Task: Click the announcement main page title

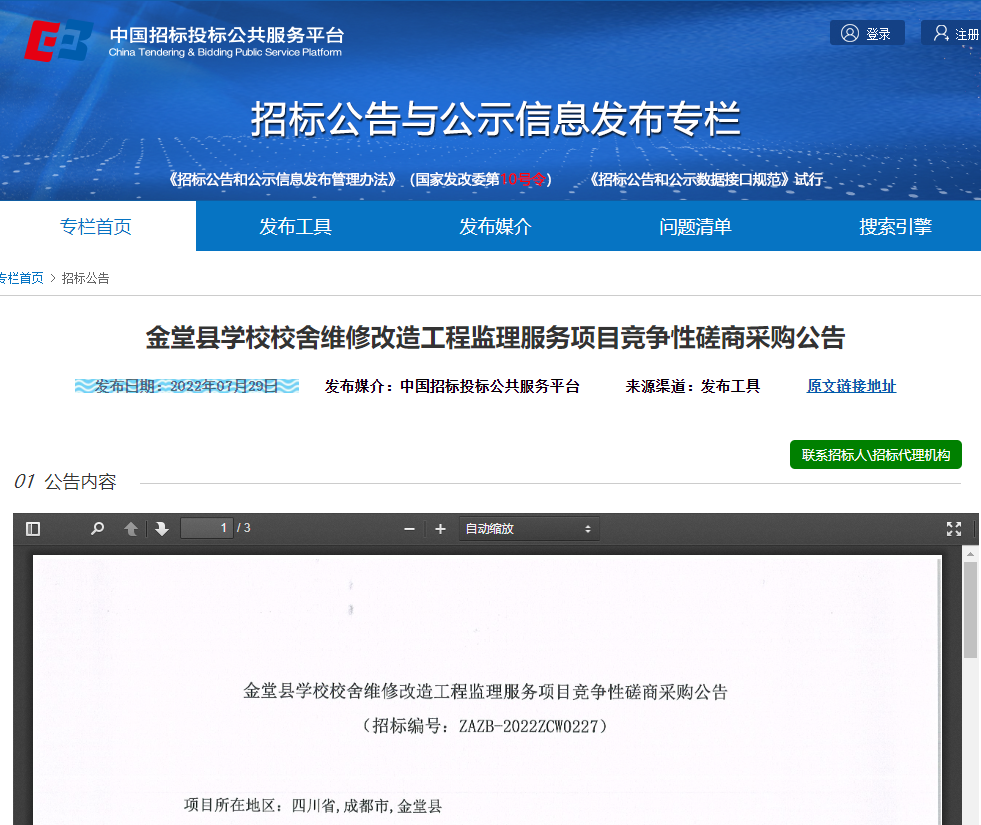Action: pos(496,338)
